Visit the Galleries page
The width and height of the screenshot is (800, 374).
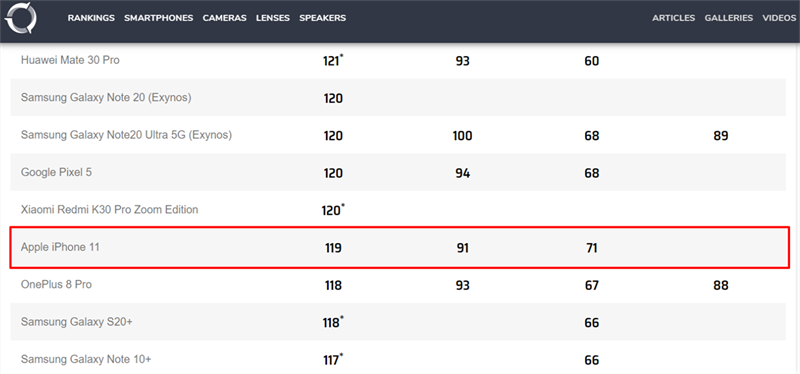click(729, 18)
